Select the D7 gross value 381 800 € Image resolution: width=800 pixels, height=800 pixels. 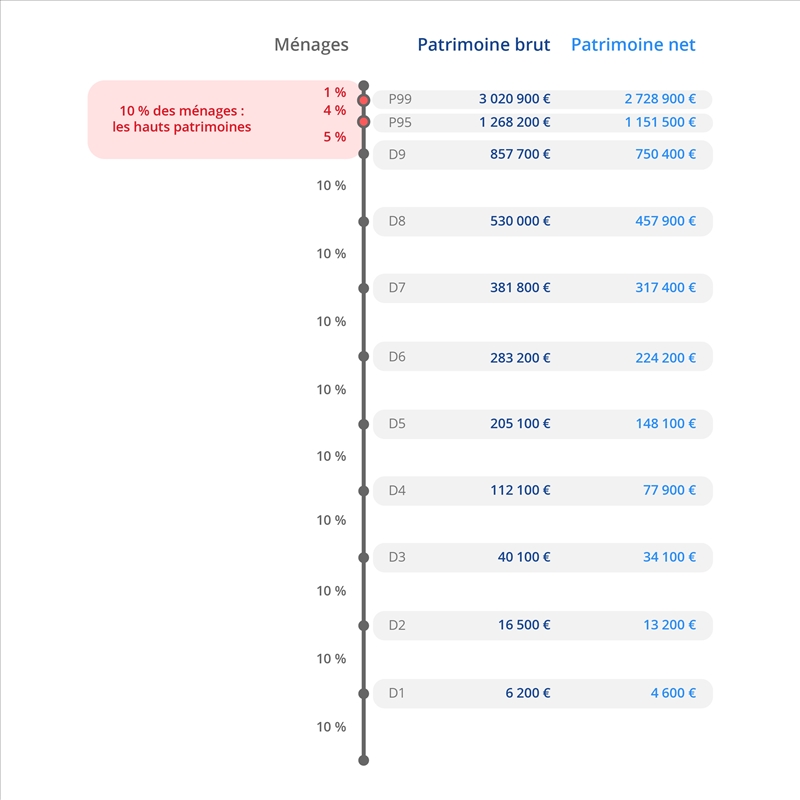point(520,288)
